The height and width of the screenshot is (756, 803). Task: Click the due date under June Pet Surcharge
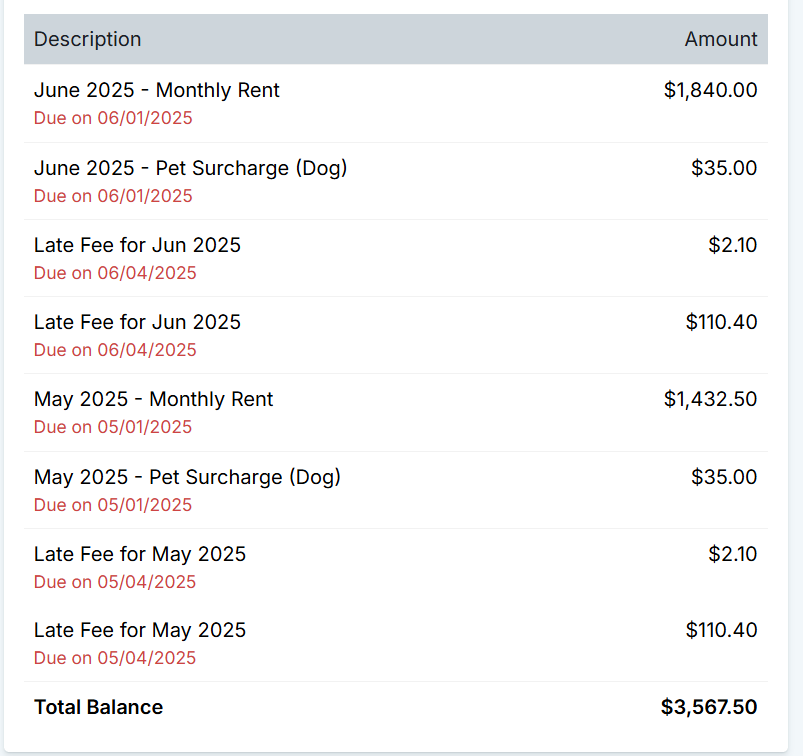point(113,196)
